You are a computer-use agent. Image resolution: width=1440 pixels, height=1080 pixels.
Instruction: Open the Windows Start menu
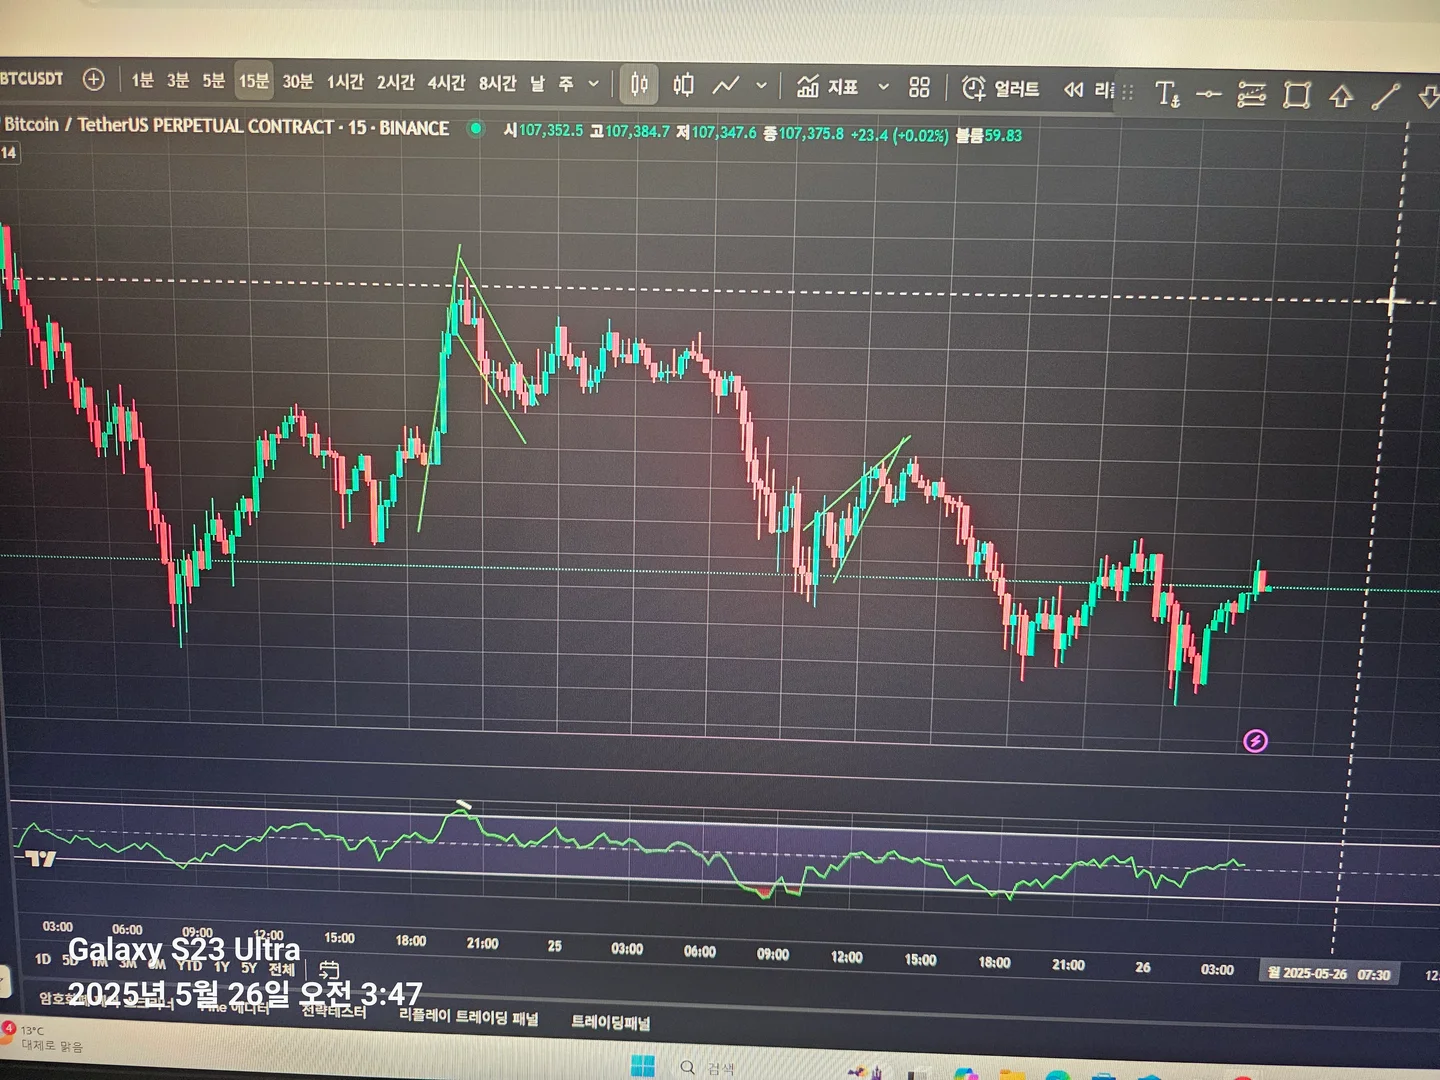pyautogui.click(x=642, y=1066)
